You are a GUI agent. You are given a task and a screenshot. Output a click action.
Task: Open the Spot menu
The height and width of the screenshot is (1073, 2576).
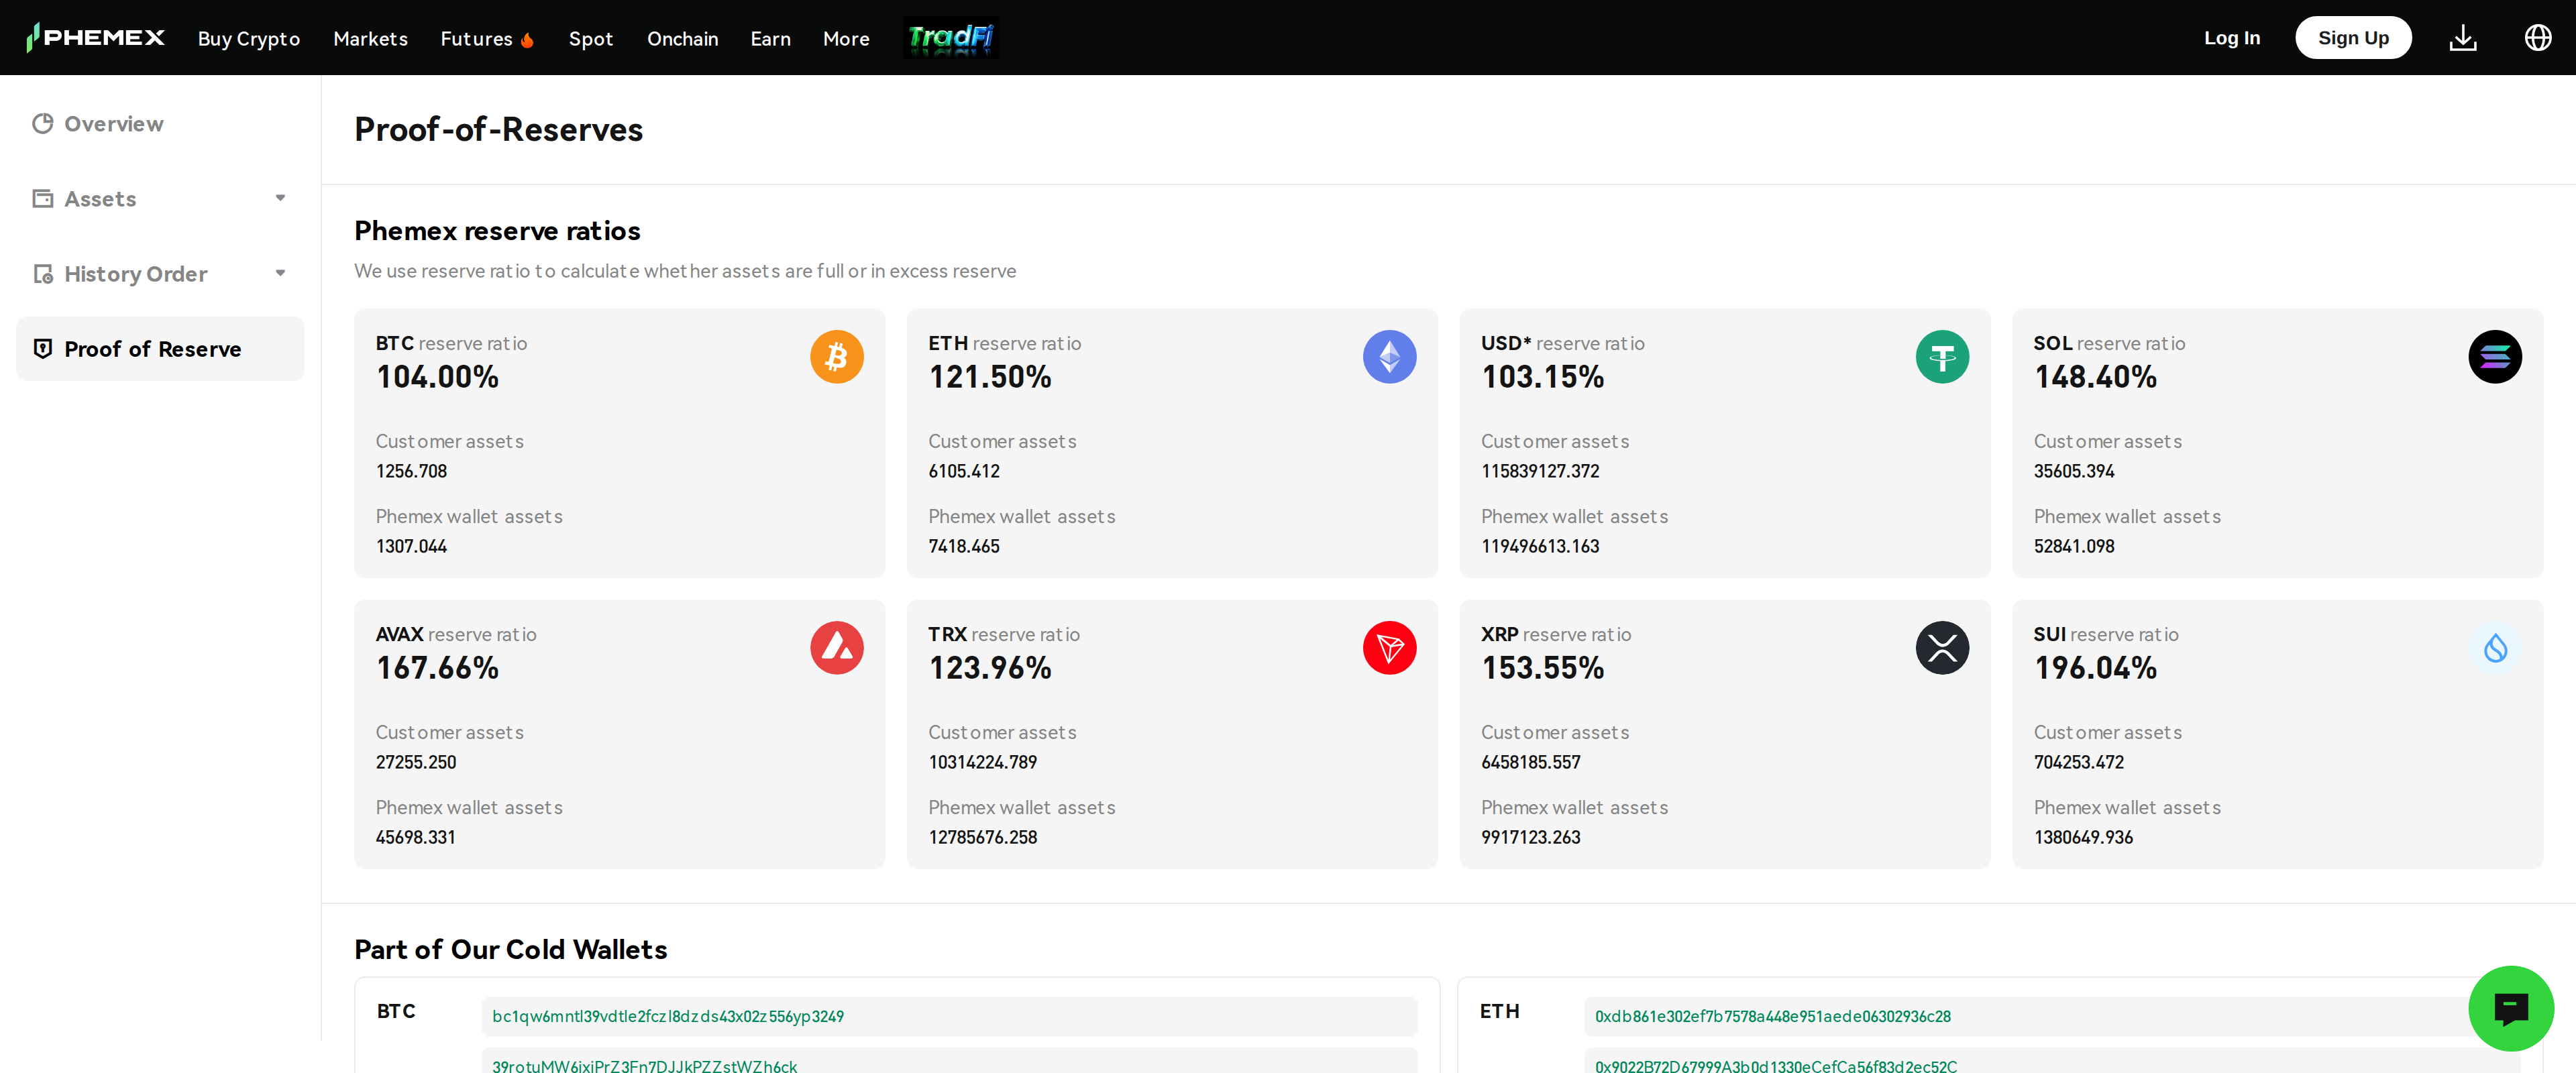591,39
